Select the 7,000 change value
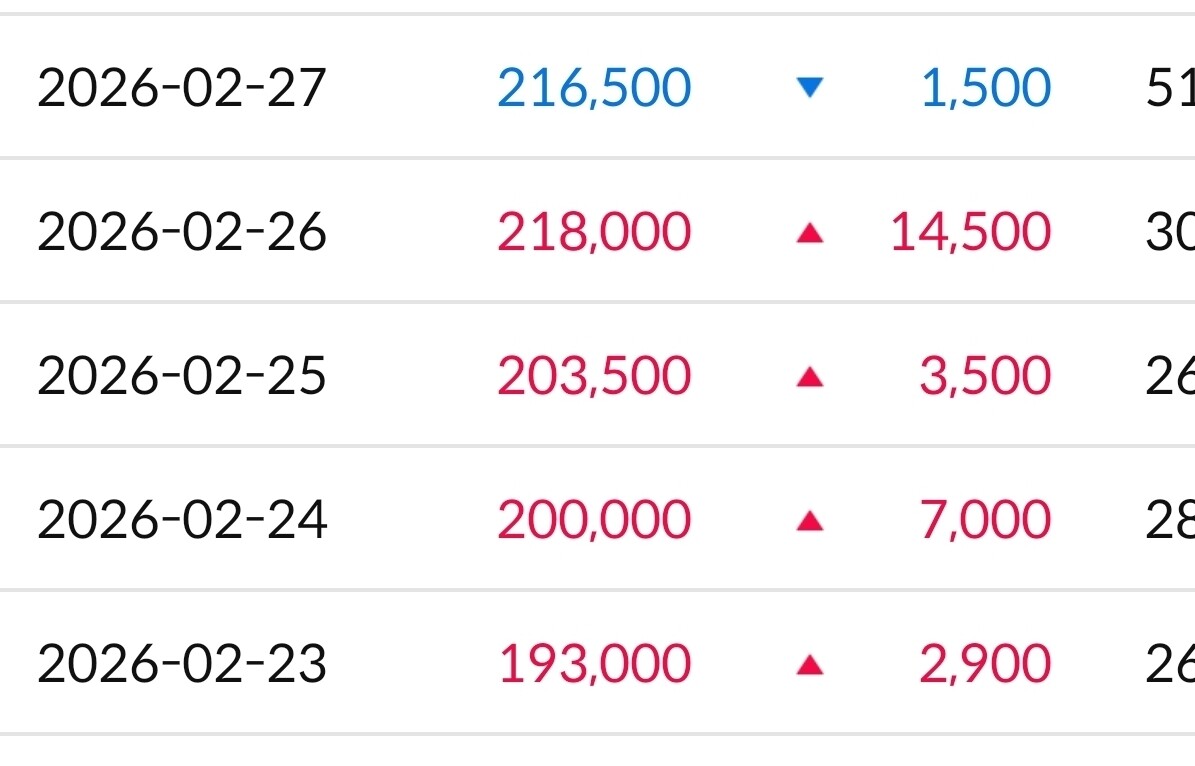1195x766 pixels. [985, 520]
